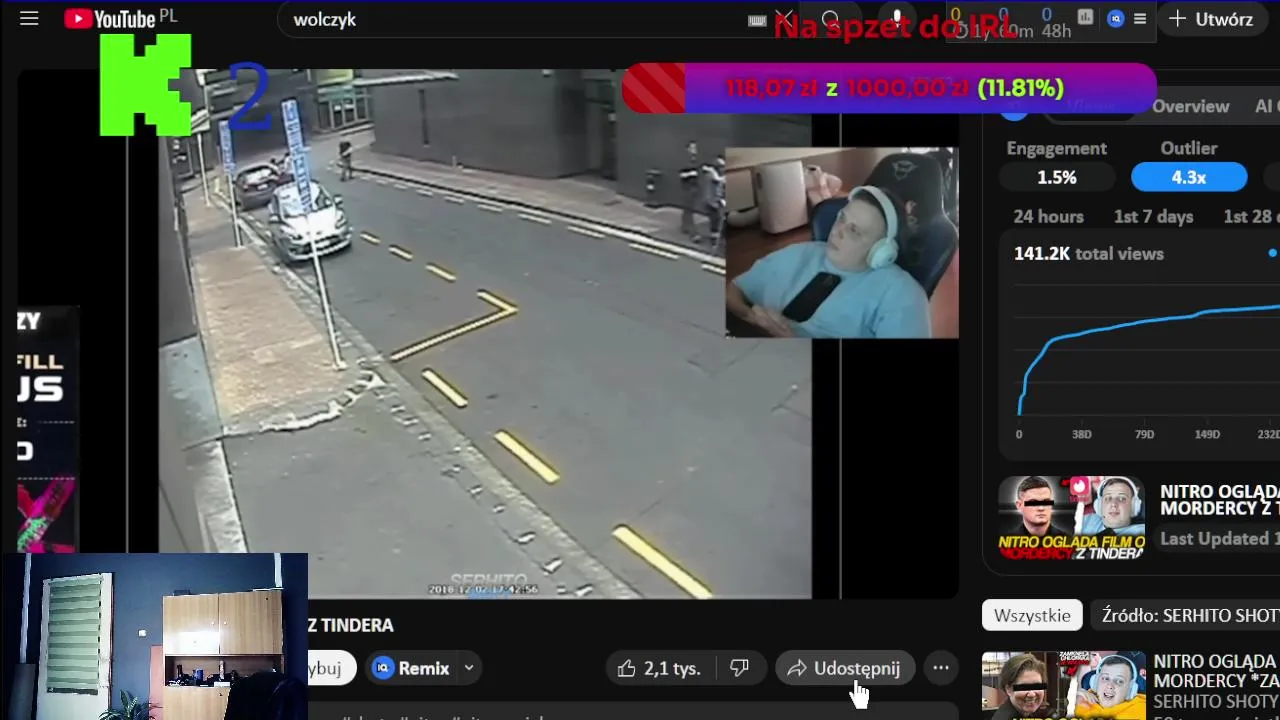Switch to the Overview tab in vidIQ panel

click(x=1190, y=106)
